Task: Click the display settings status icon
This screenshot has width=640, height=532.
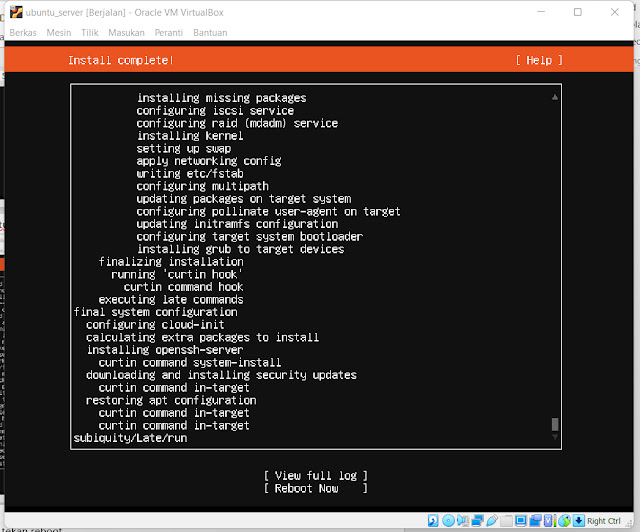Action: pos(520,521)
